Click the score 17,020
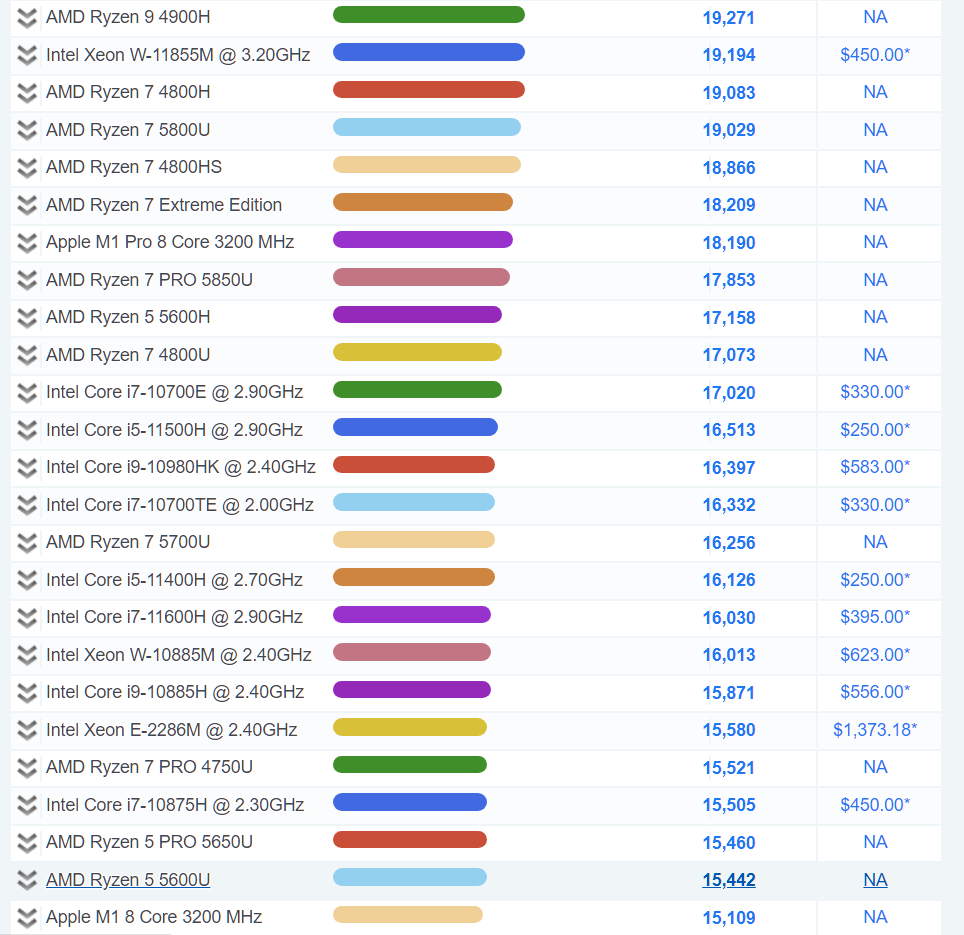 point(729,393)
